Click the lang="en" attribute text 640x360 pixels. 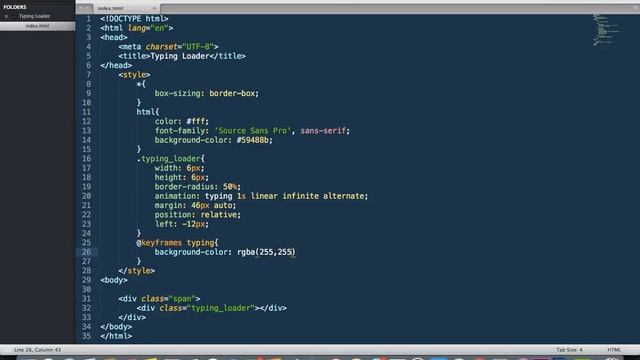[148, 28]
